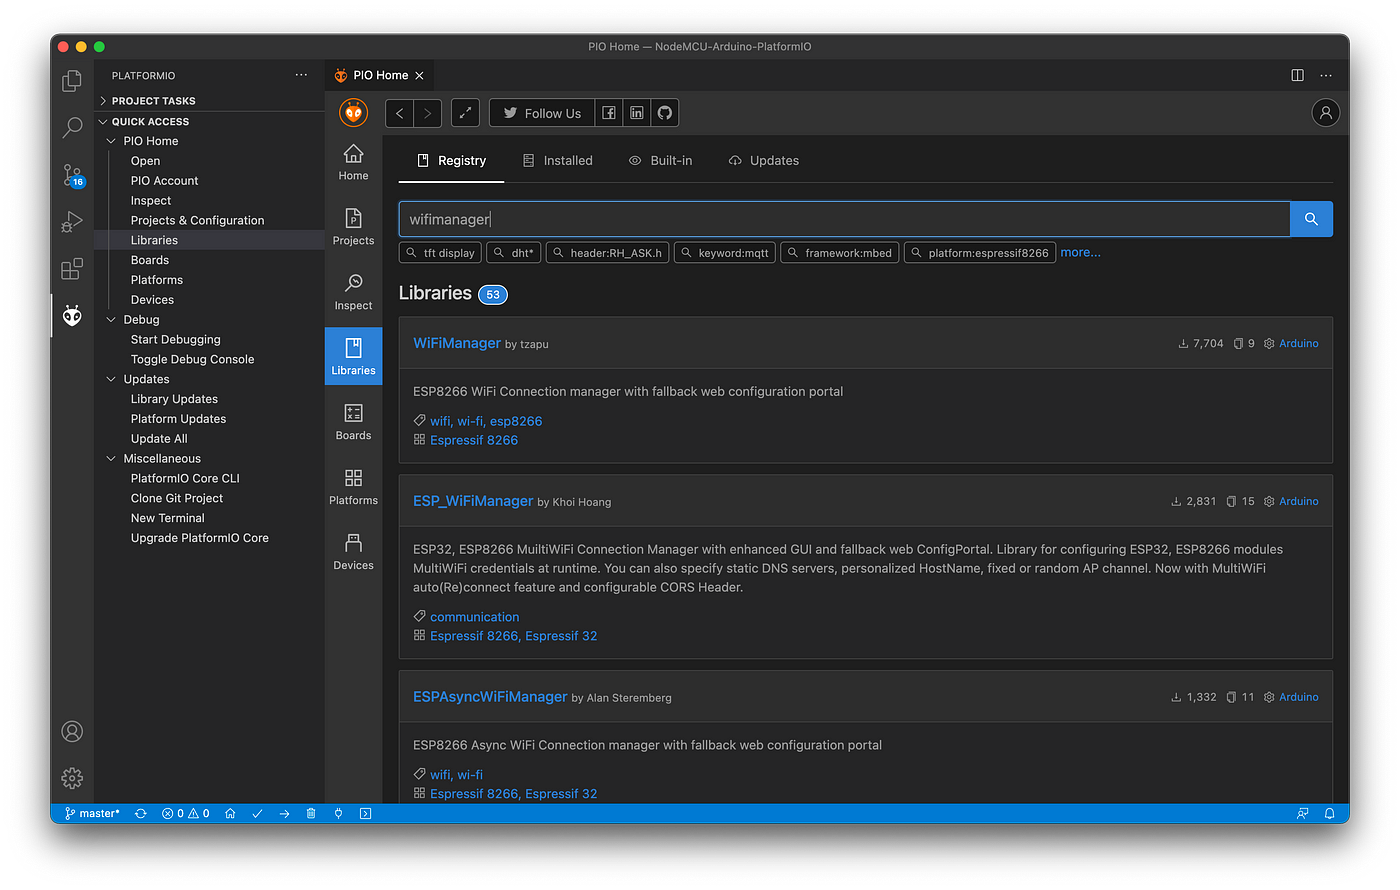This screenshot has width=1400, height=890.
Task: Click the 'tft display' search suggestion
Action: pos(440,253)
